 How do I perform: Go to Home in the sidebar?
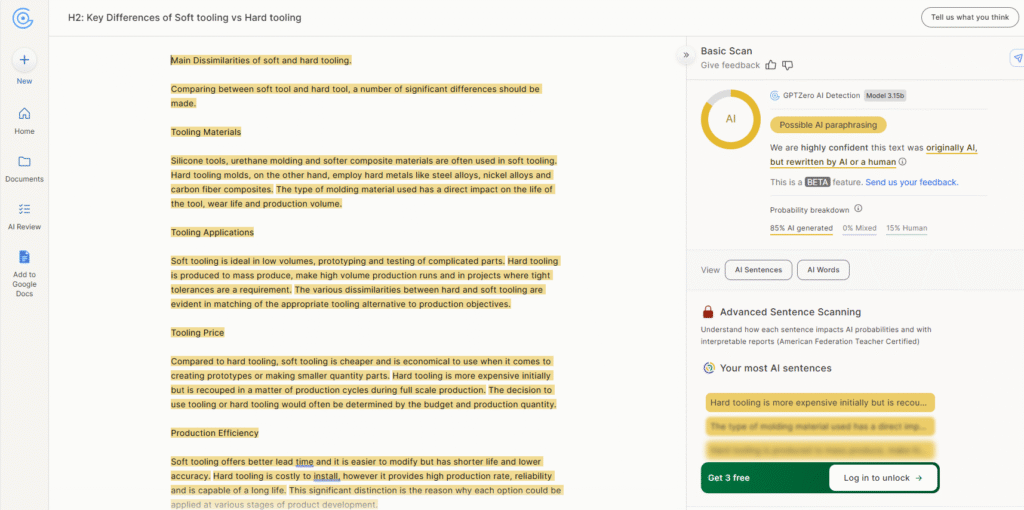pos(24,113)
